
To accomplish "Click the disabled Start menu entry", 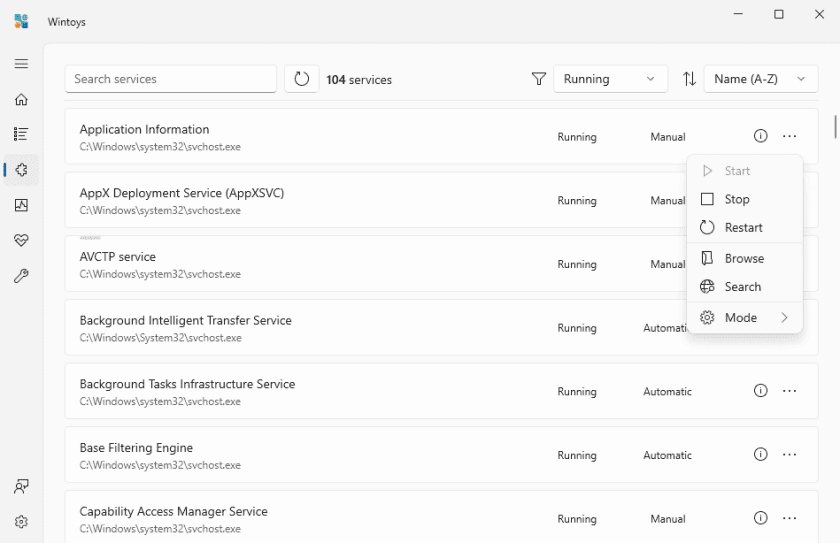I will pyautogui.click(x=745, y=171).
